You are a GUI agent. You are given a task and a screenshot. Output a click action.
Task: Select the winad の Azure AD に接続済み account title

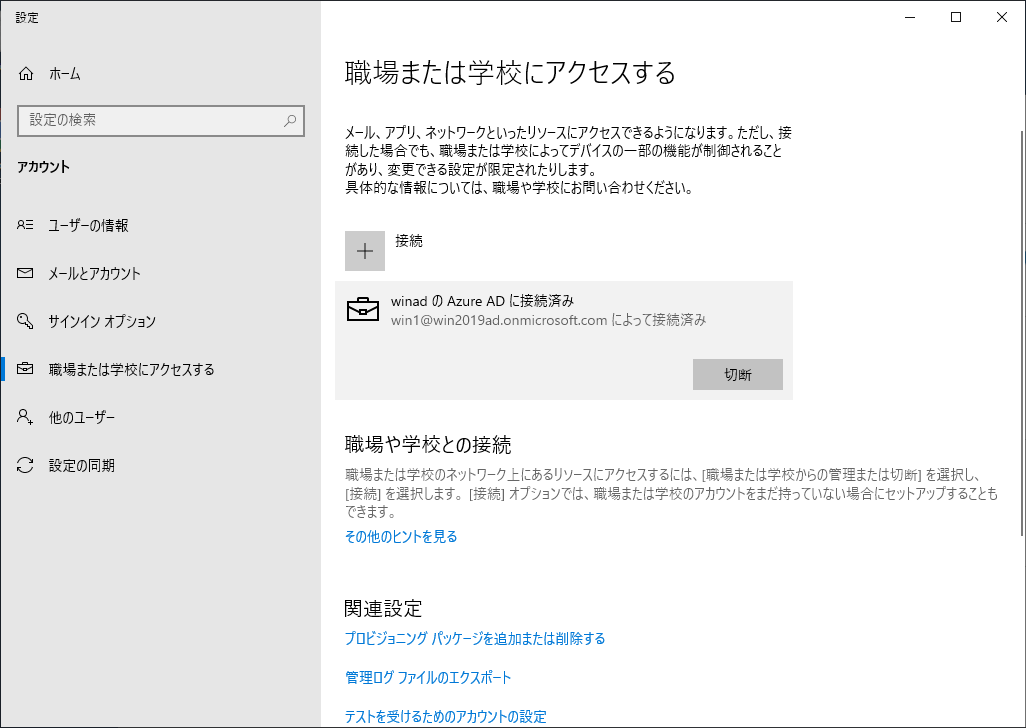(482, 301)
